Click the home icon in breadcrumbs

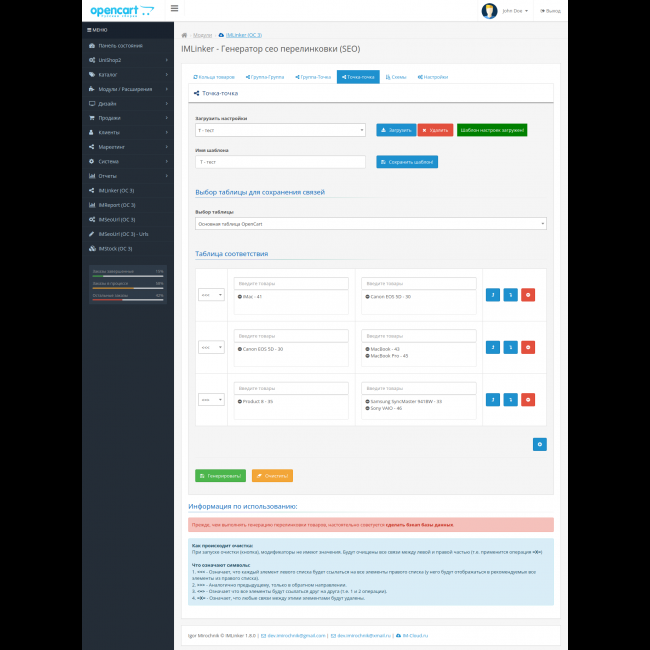coord(184,34)
